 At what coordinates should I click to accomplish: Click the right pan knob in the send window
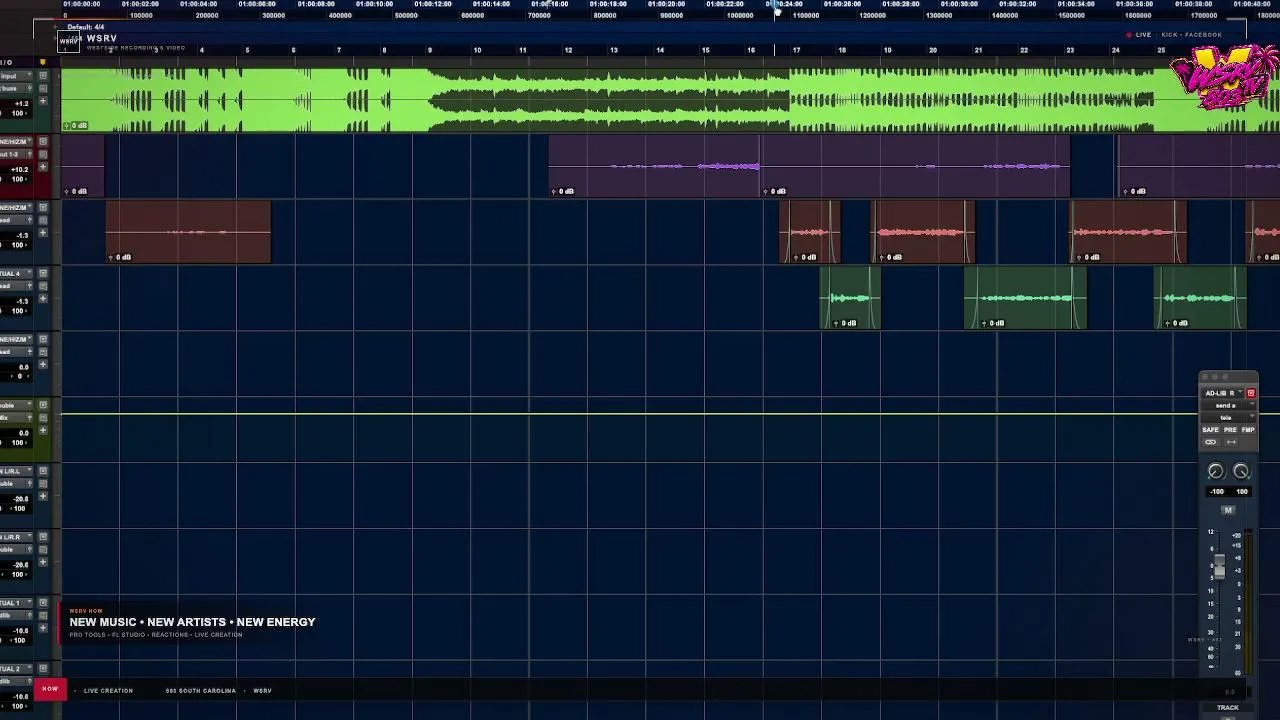pyautogui.click(x=1241, y=472)
